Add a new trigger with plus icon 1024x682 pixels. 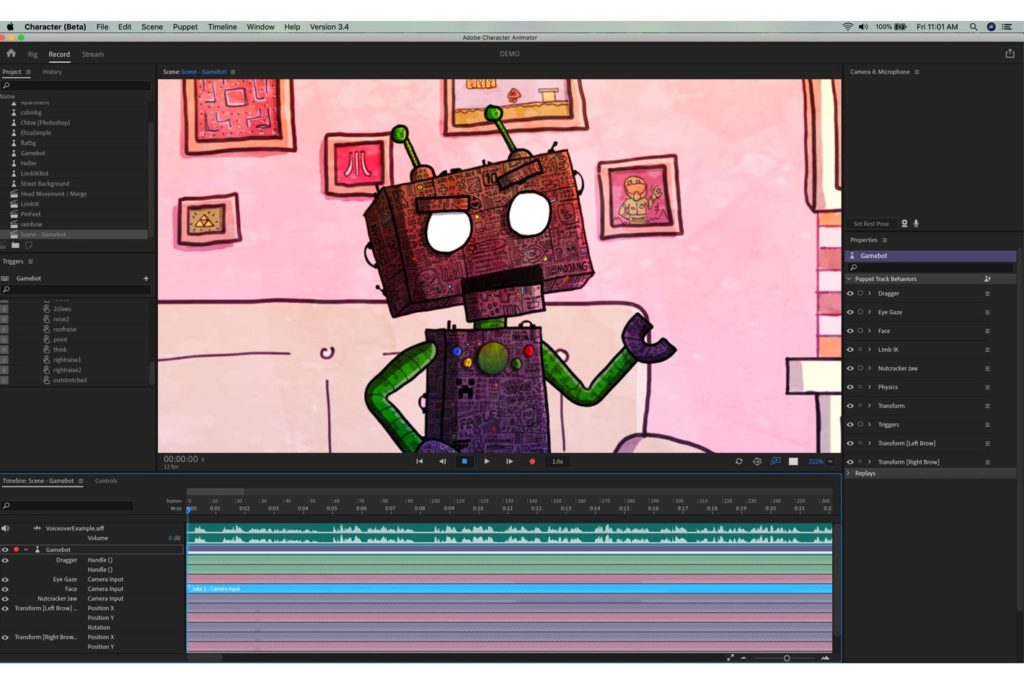click(x=146, y=278)
